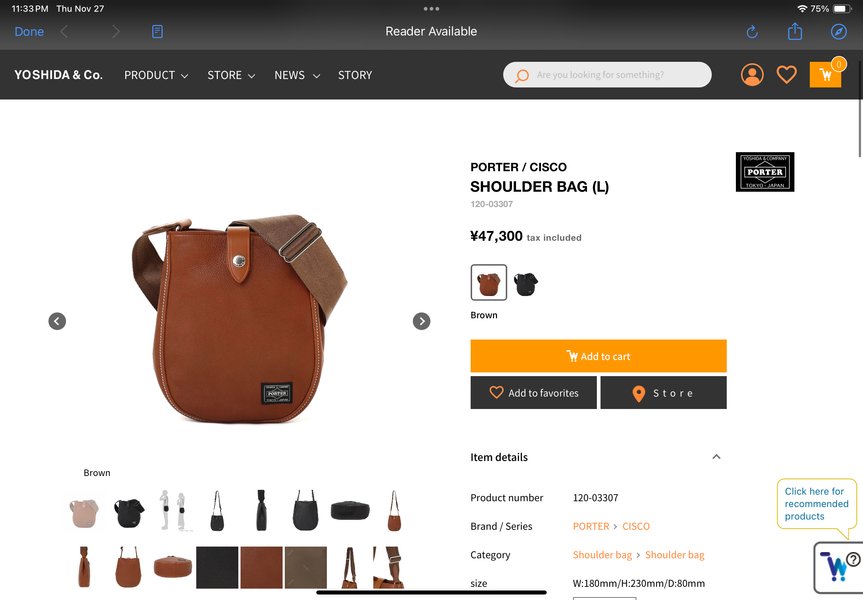Open the STORY menu item
This screenshot has width=863, height=600.
(x=355, y=75)
